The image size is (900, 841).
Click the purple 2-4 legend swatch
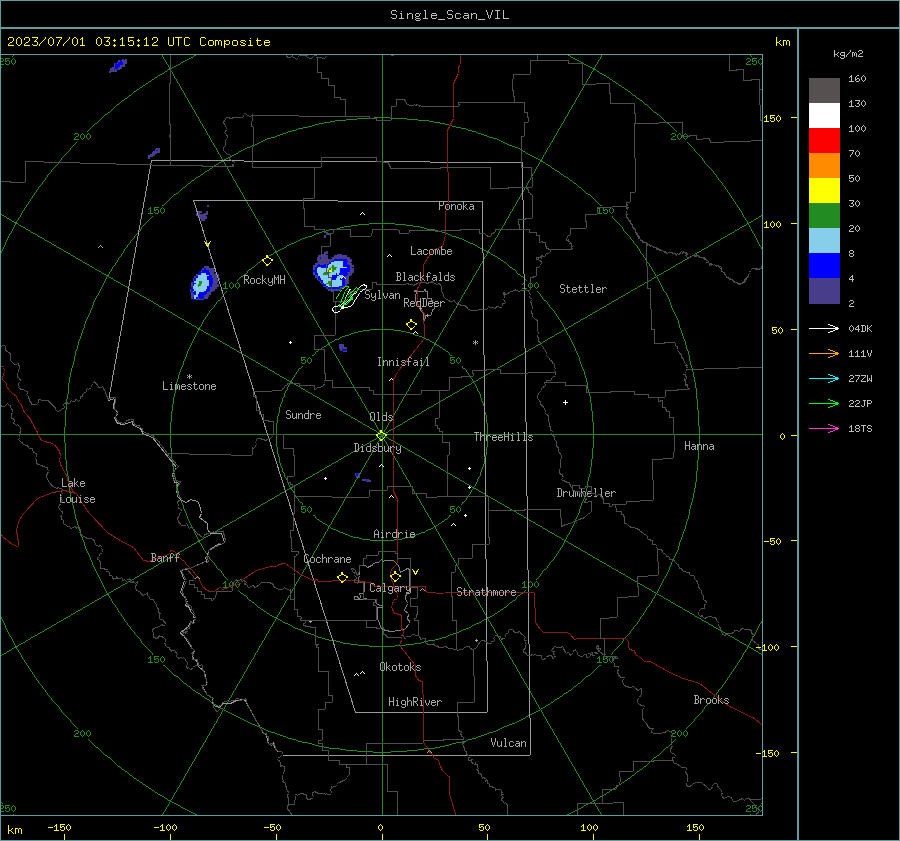pyautogui.click(x=824, y=290)
